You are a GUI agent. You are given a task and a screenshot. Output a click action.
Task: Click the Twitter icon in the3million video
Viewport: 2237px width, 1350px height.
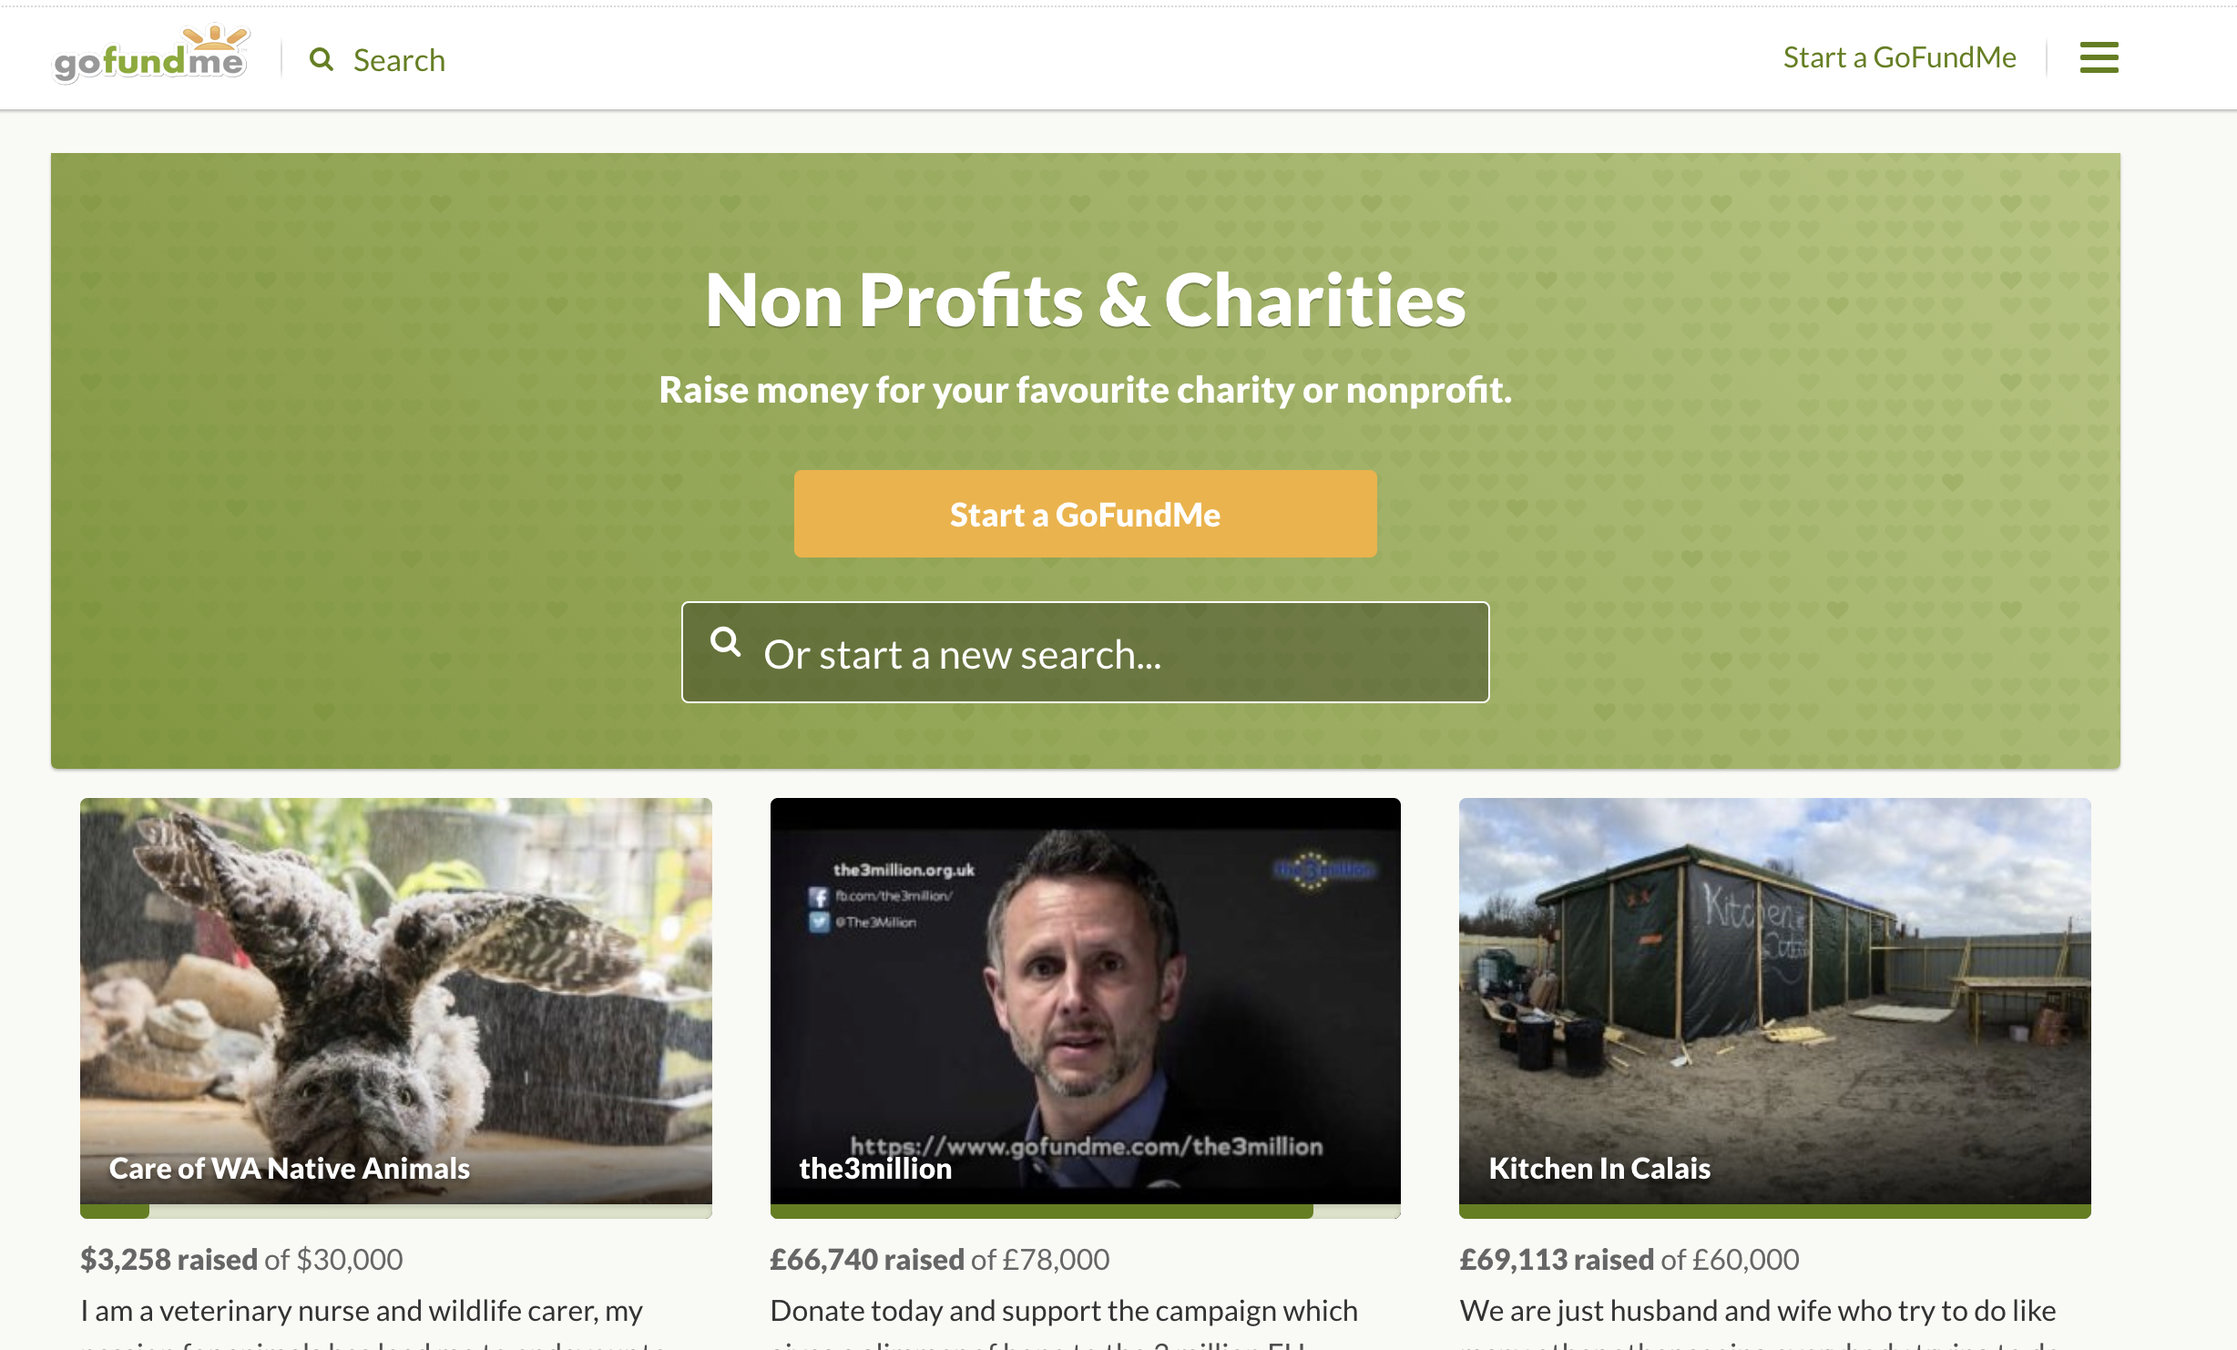(x=818, y=922)
